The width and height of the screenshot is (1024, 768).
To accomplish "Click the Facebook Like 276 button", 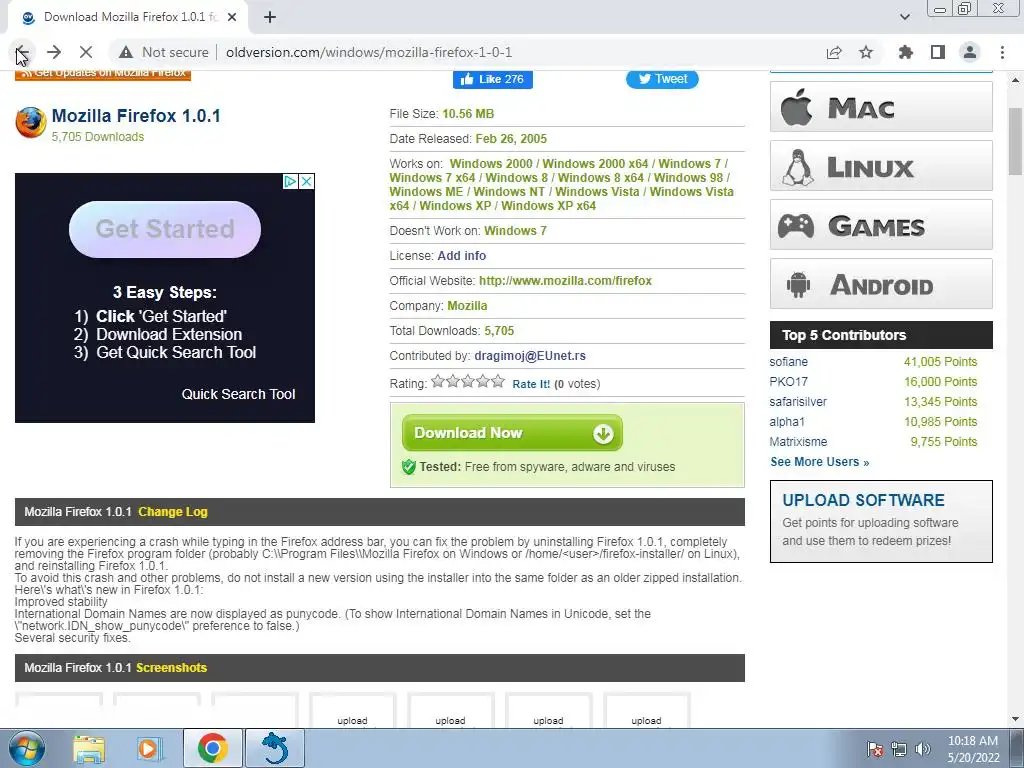I will (x=493, y=79).
